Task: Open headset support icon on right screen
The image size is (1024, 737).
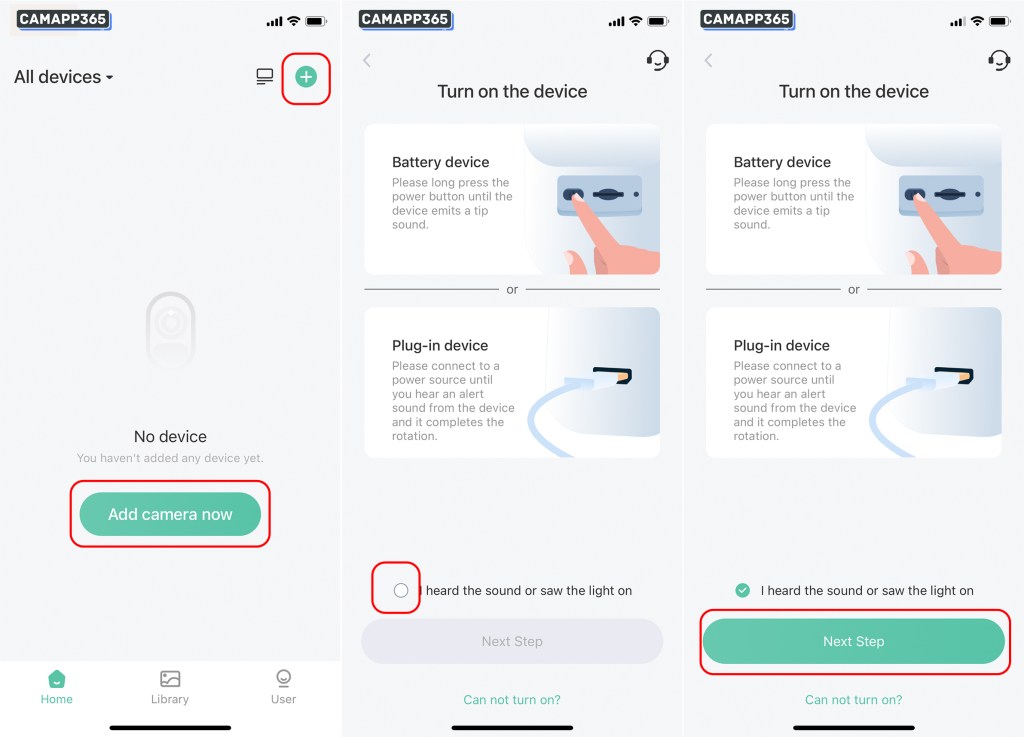Action: pyautogui.click(x=999, y=61)
